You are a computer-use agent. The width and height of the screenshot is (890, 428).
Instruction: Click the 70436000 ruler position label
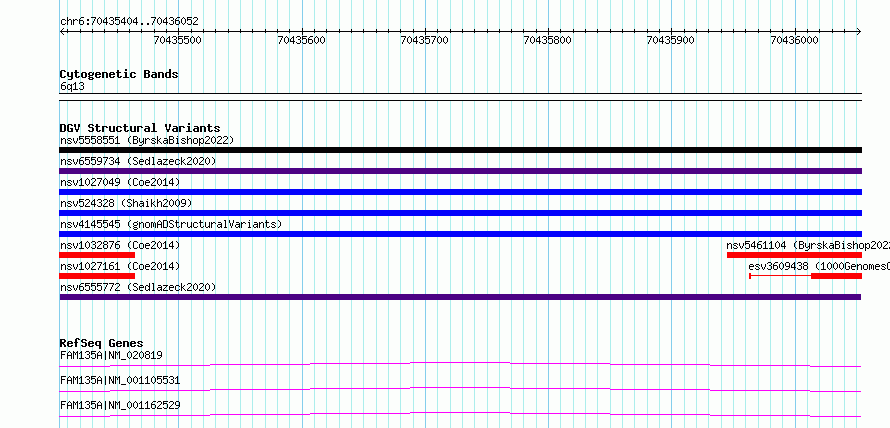point(794,40)
